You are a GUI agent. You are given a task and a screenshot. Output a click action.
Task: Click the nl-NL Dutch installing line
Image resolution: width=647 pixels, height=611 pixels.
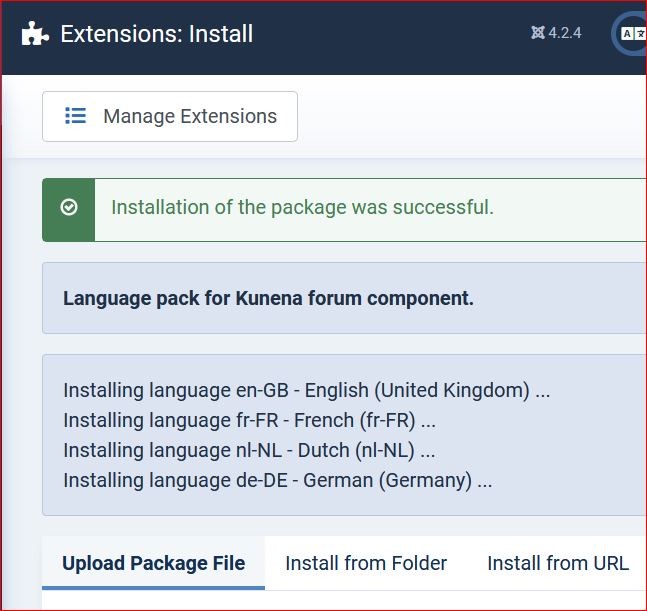pos(249,450)
